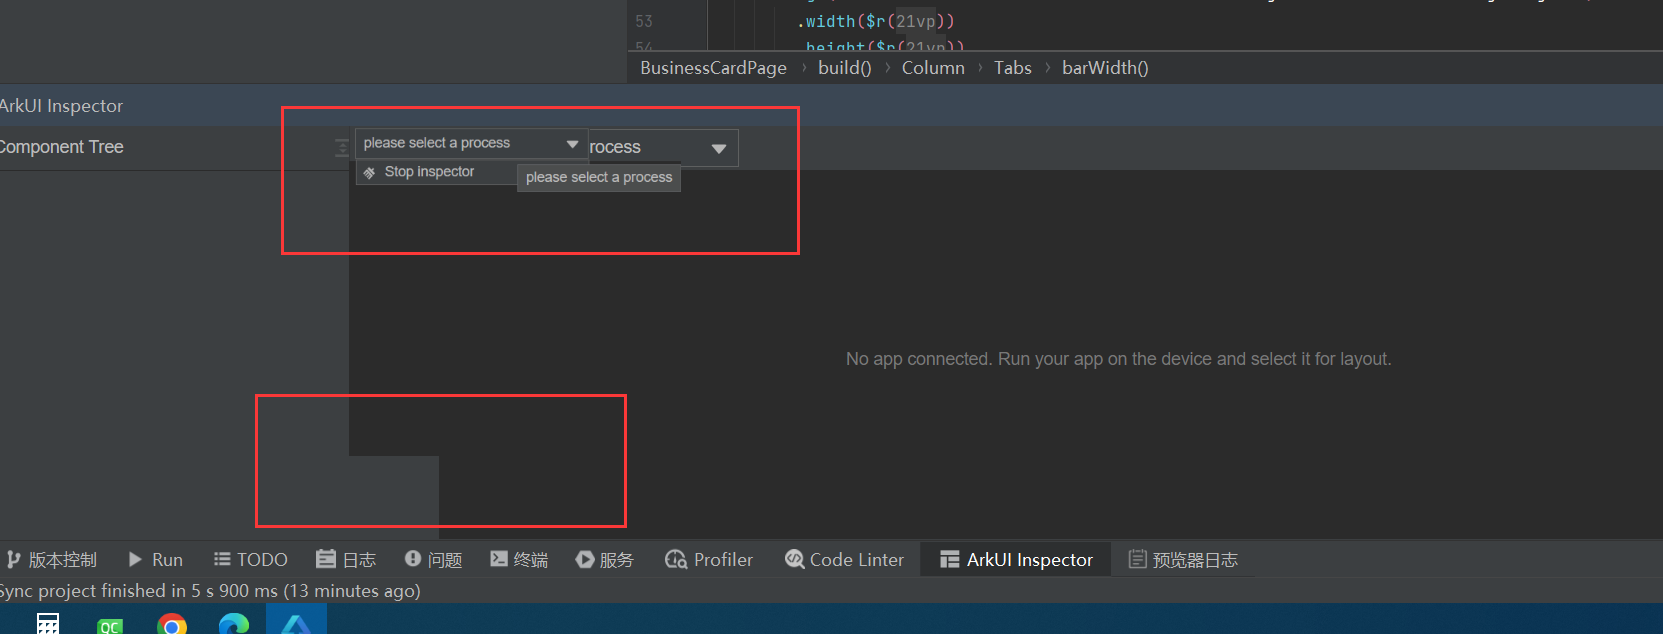Open the 问题 tool window tab
The image size is (1663, 634).
[x=433, y=560]
